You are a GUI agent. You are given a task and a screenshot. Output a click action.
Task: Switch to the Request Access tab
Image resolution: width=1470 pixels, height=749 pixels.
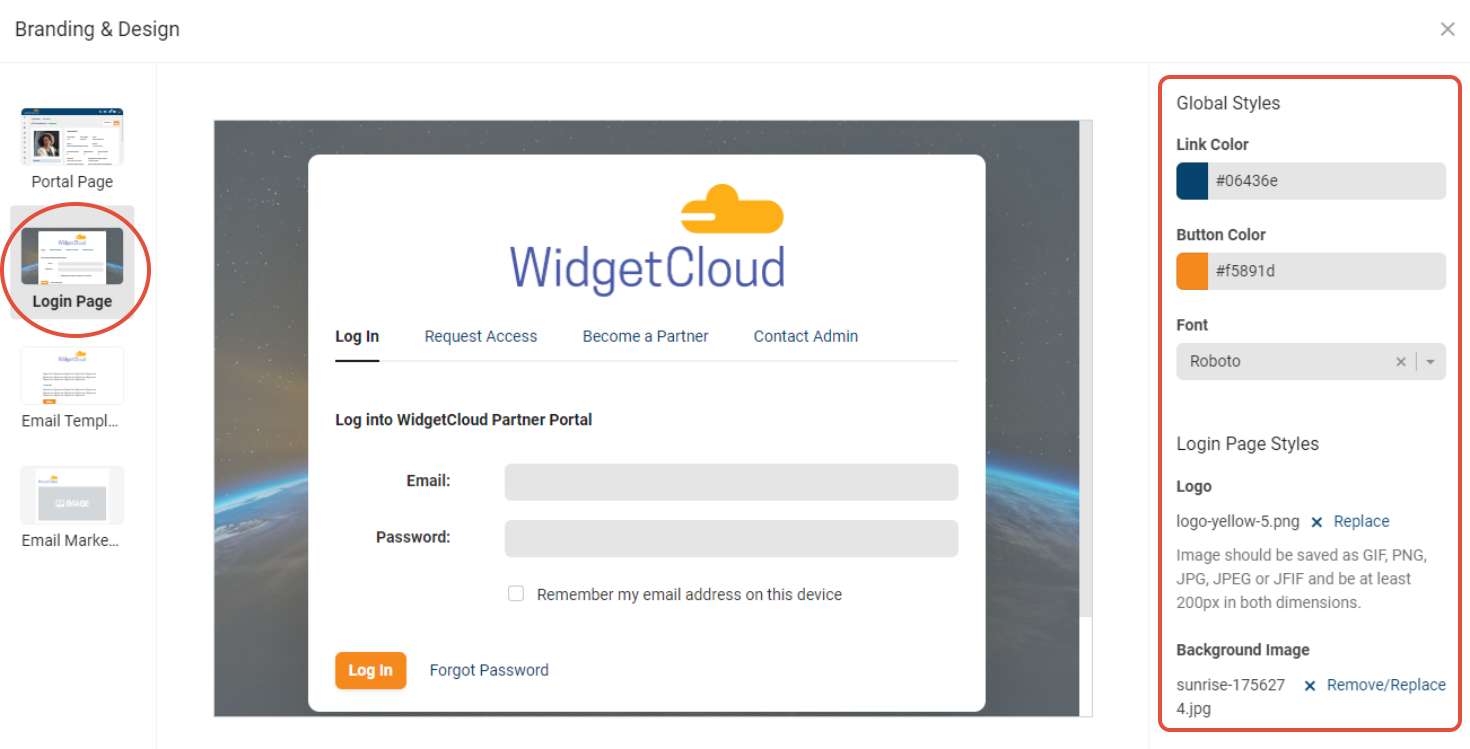tap(481, 336)
